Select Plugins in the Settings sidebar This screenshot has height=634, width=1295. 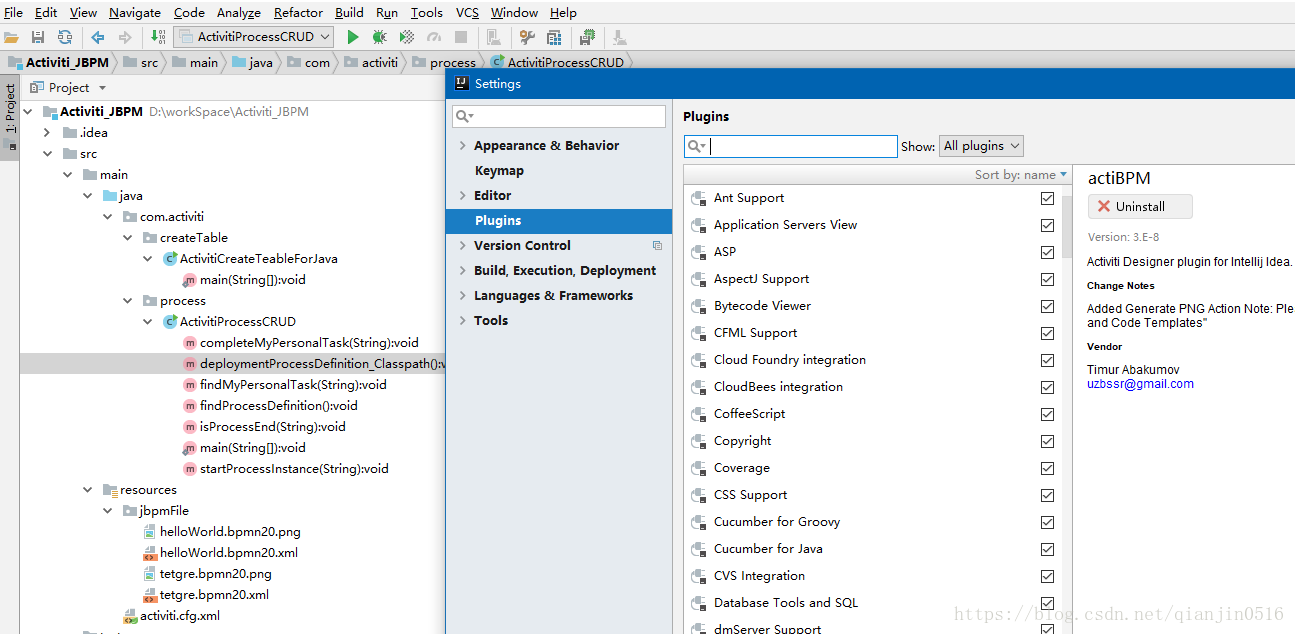[559, 221]
